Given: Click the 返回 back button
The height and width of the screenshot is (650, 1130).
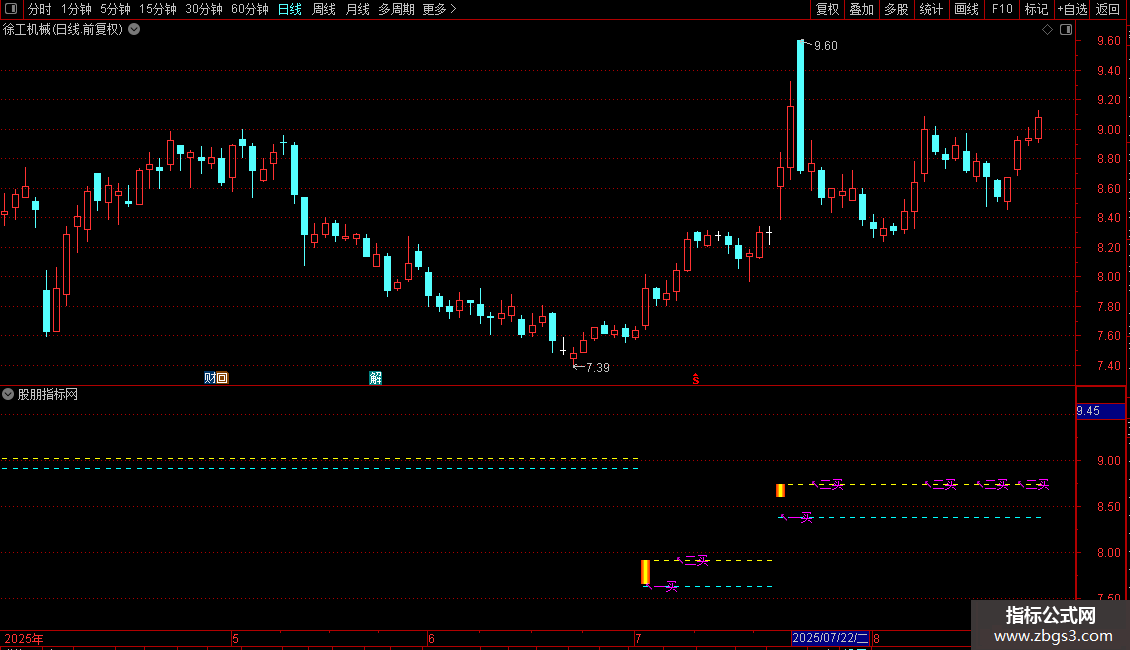Looking at the screenshot, I should (1108, 9).
